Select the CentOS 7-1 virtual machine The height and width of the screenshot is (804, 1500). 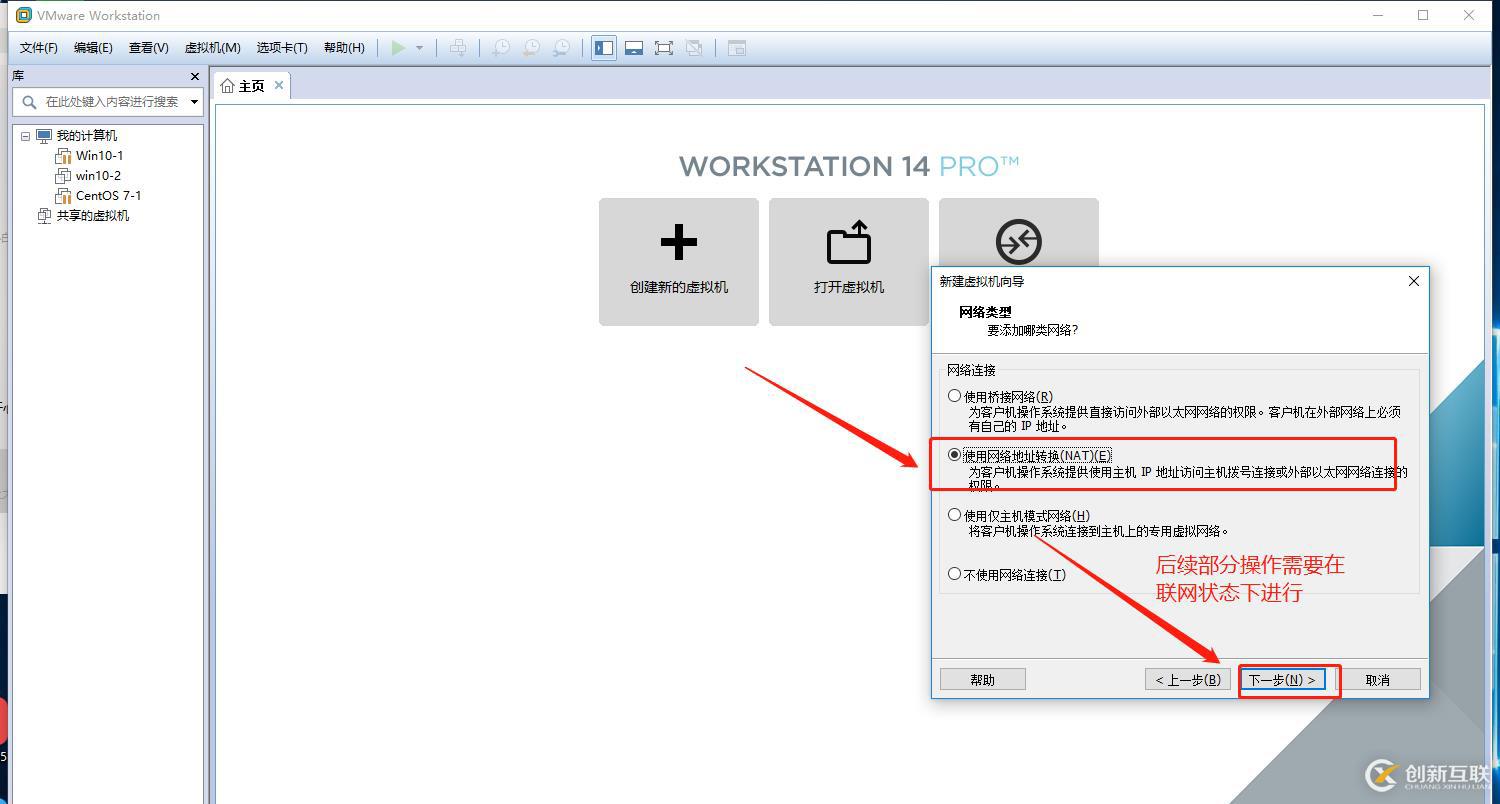(108, 196)
